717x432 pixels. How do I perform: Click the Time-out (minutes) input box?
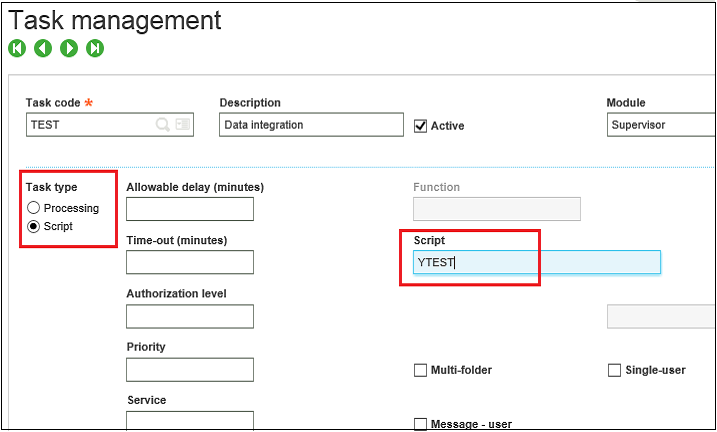click(190, 262)
